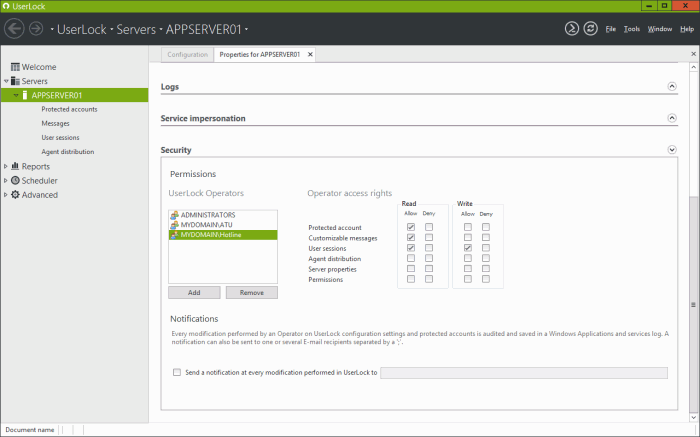Open User sessions in sidebar

coord(60,137)
